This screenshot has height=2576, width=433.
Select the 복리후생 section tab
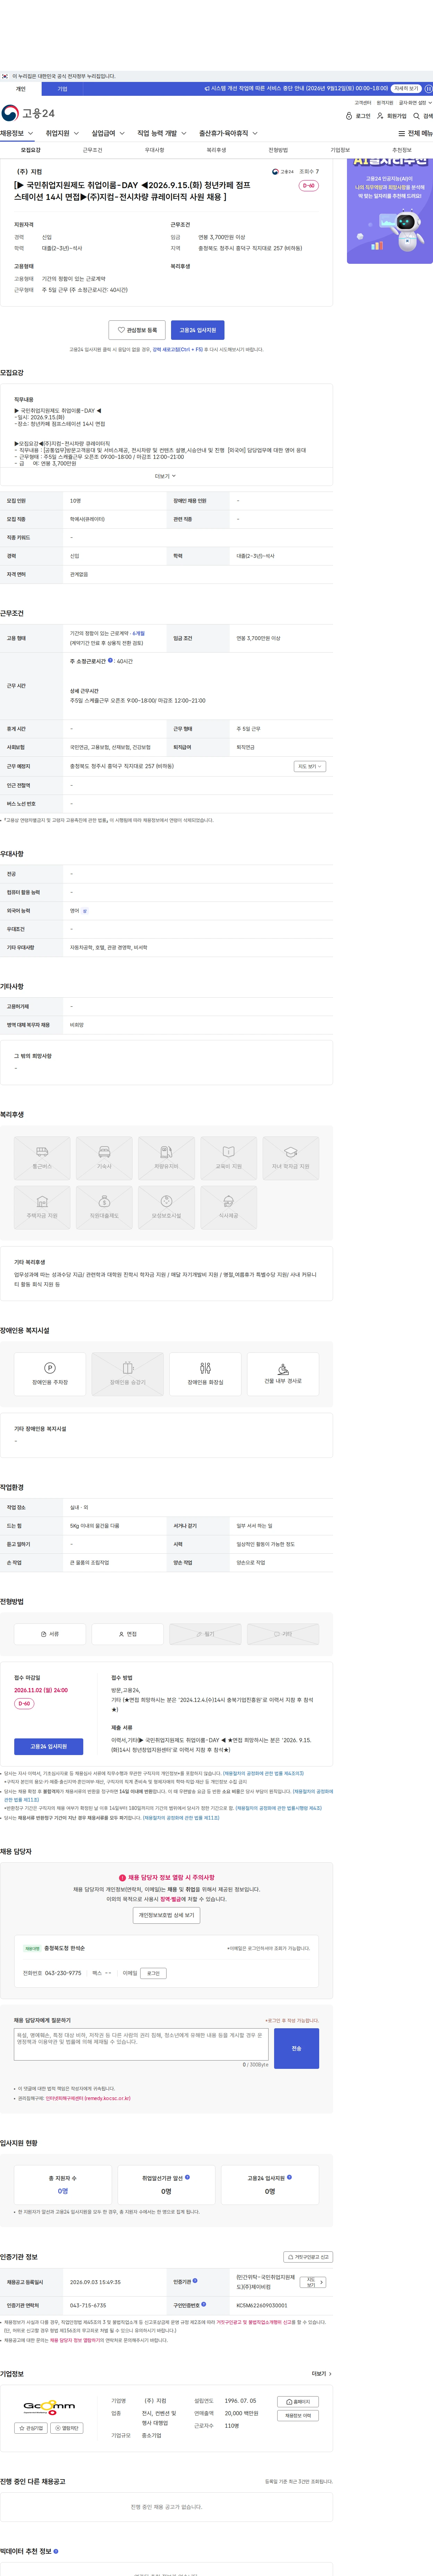(x=216, y=150)
